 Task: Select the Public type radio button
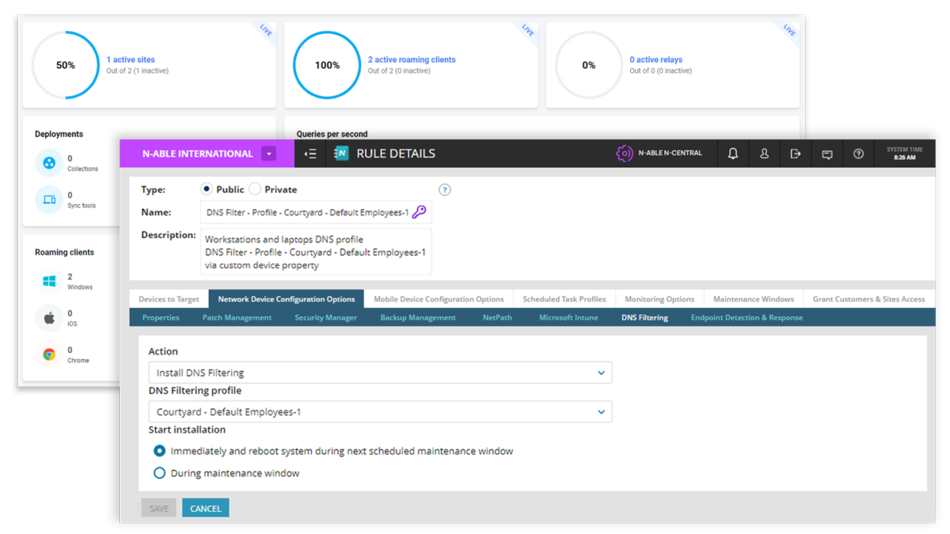point(207,189)
